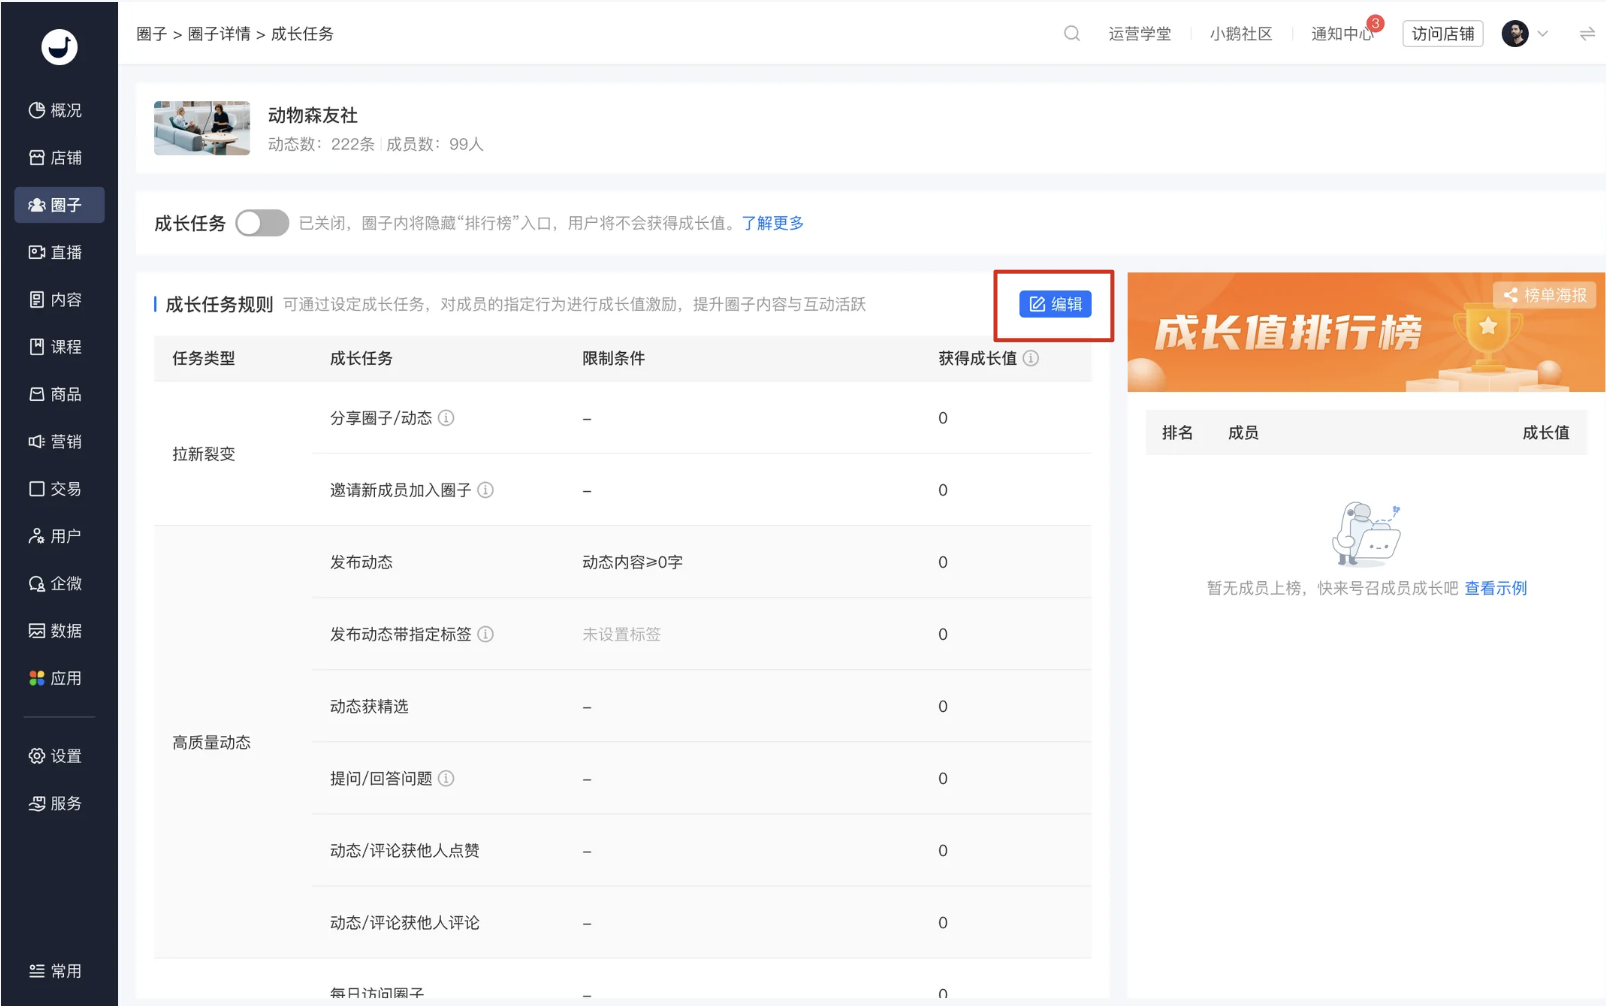Click the user avatar picture
The image size is (1606, 1006).
click(1515, 34)
